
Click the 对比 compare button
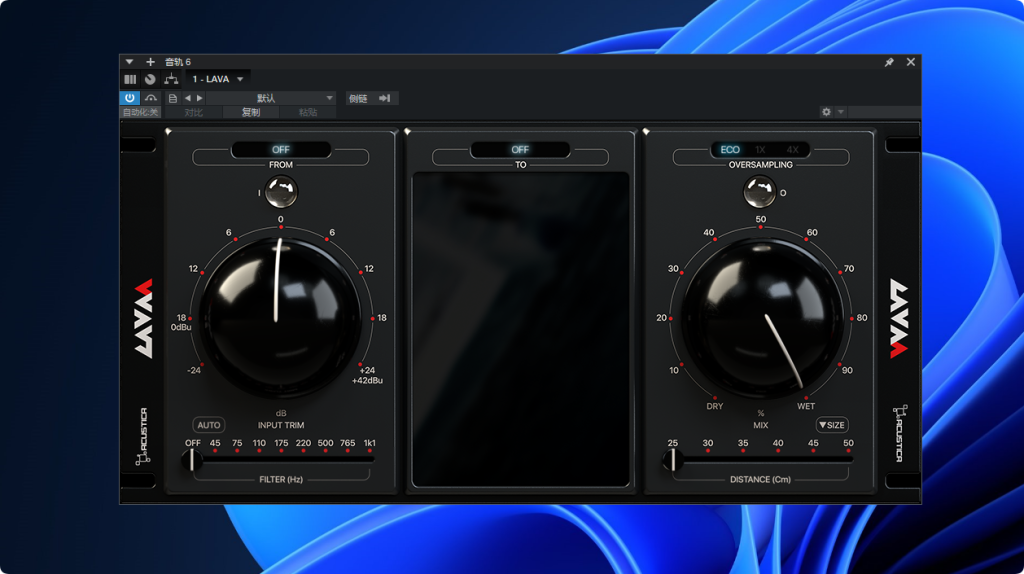(x=193, y=112)
